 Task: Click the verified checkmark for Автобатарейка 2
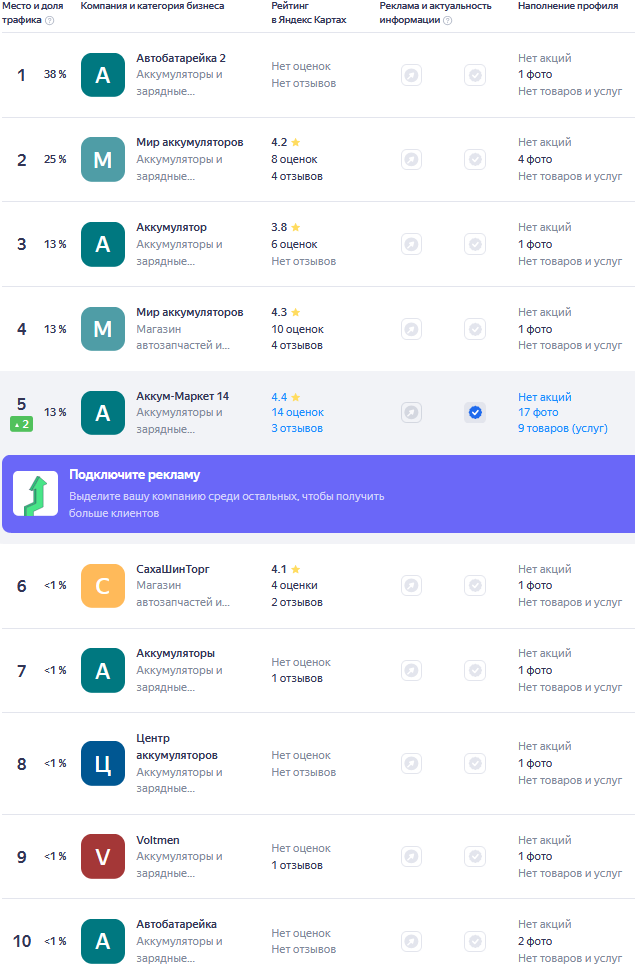coord(475,75)
